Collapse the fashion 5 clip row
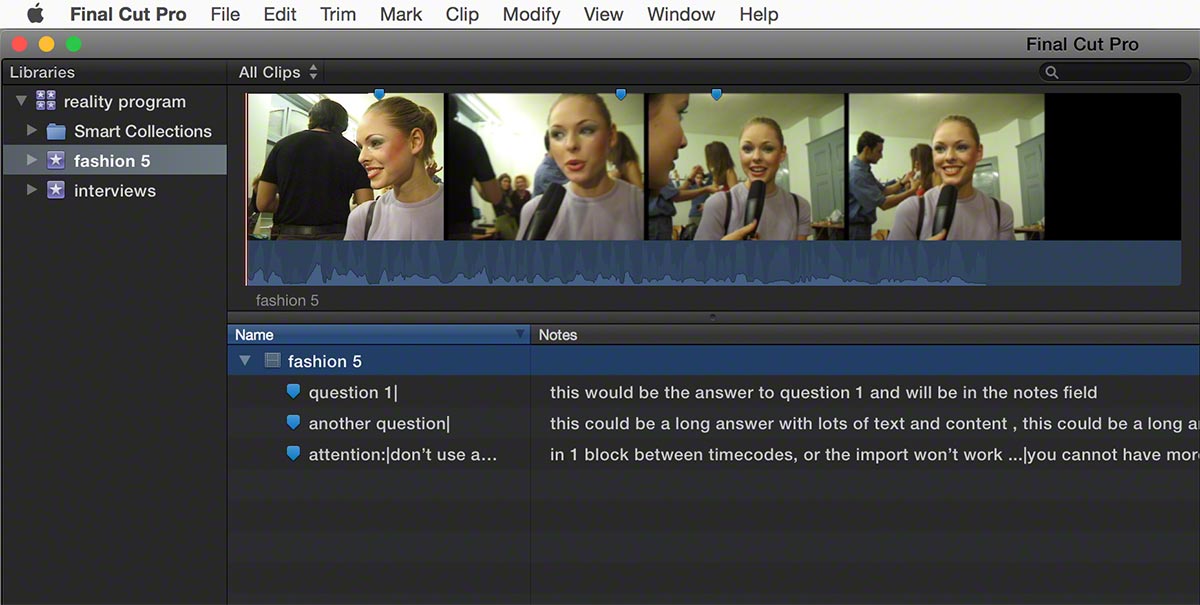This screenshot has height=605, width=1200. [x=245, y=361]
